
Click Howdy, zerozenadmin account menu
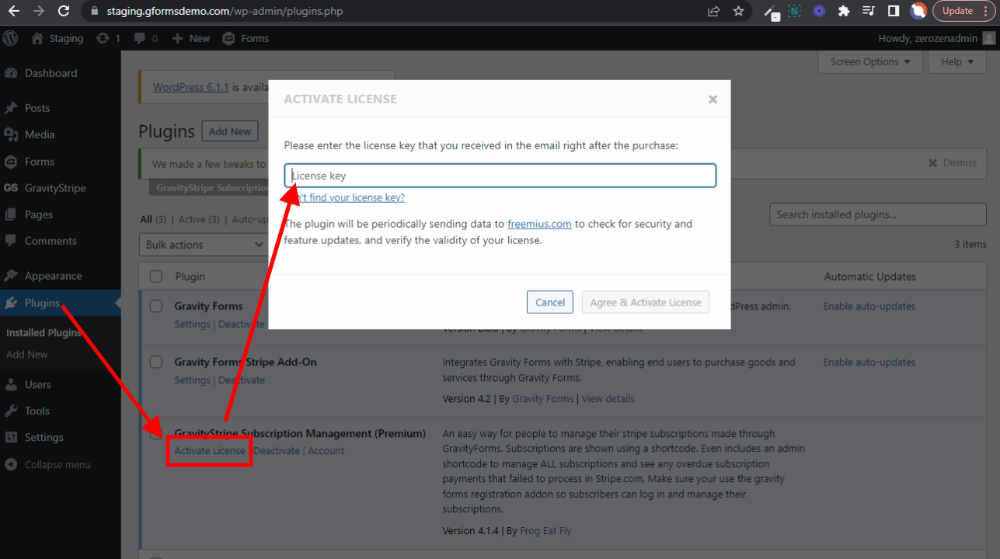pos(936,38)
